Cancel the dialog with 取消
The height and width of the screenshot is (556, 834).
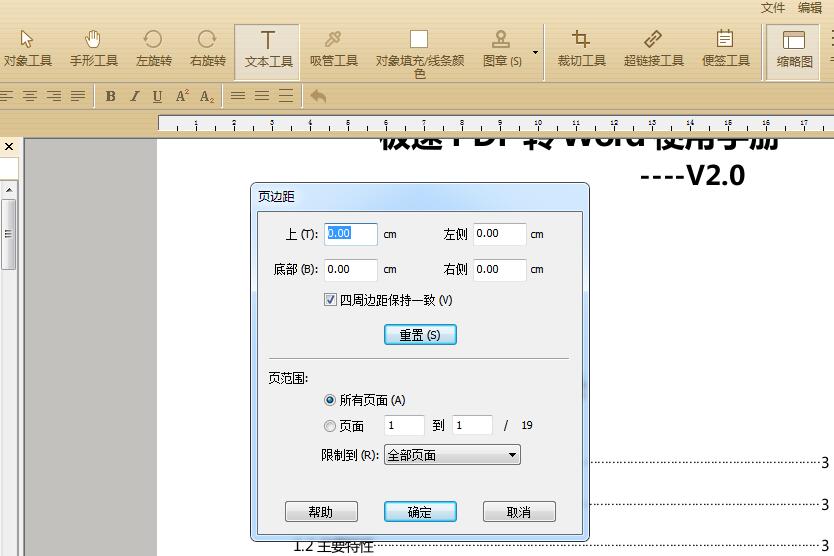[x=519, y=512]
